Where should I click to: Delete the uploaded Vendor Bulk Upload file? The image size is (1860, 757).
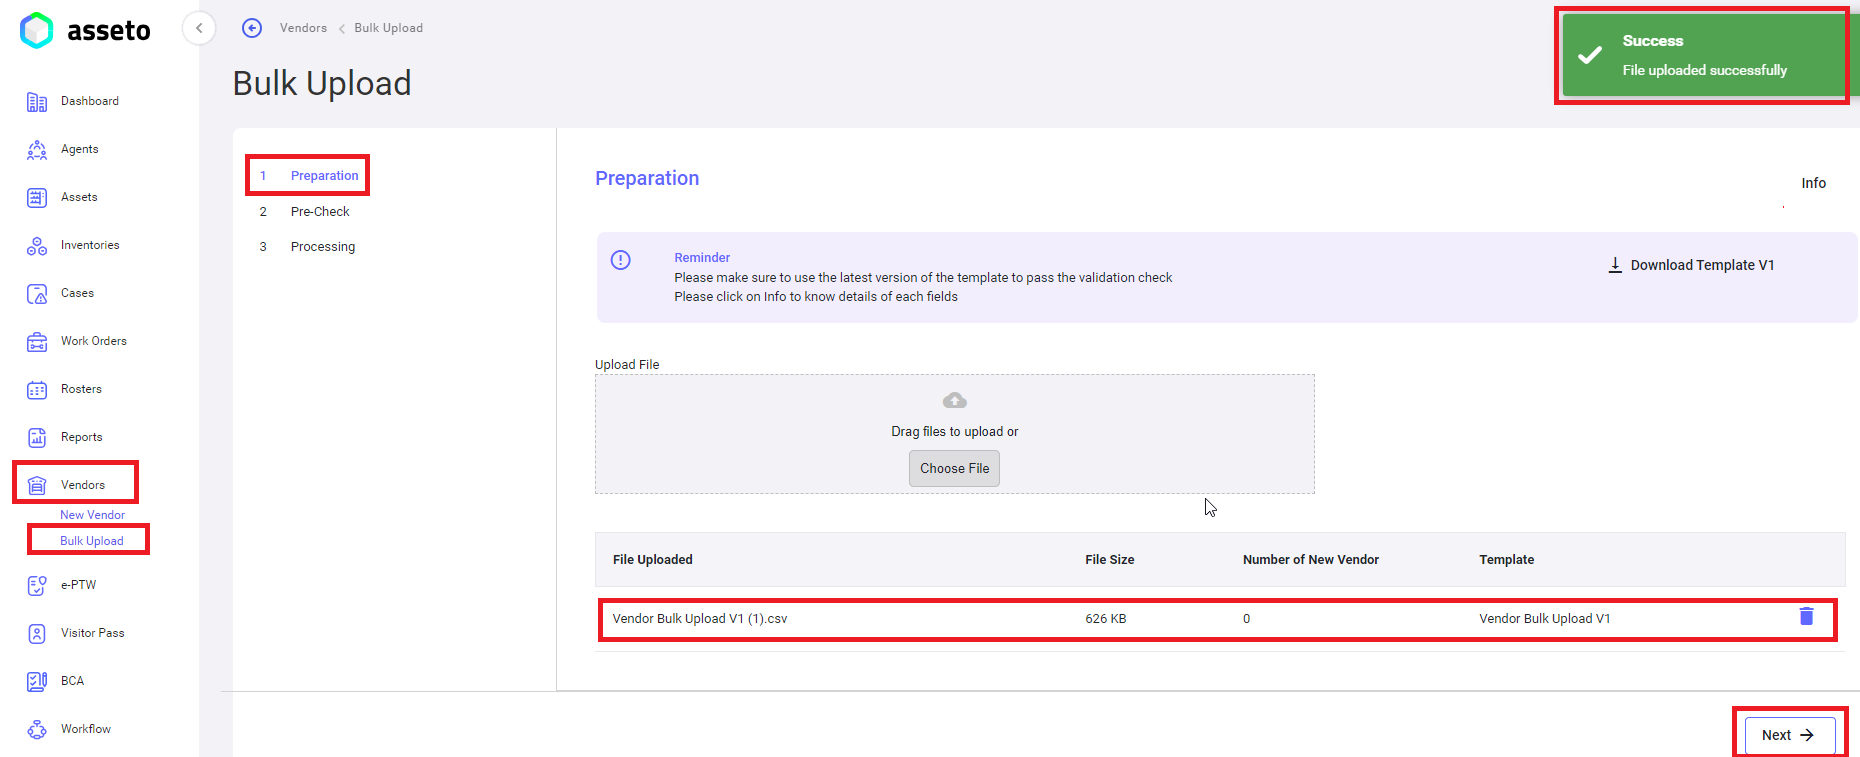point(1806,616)
